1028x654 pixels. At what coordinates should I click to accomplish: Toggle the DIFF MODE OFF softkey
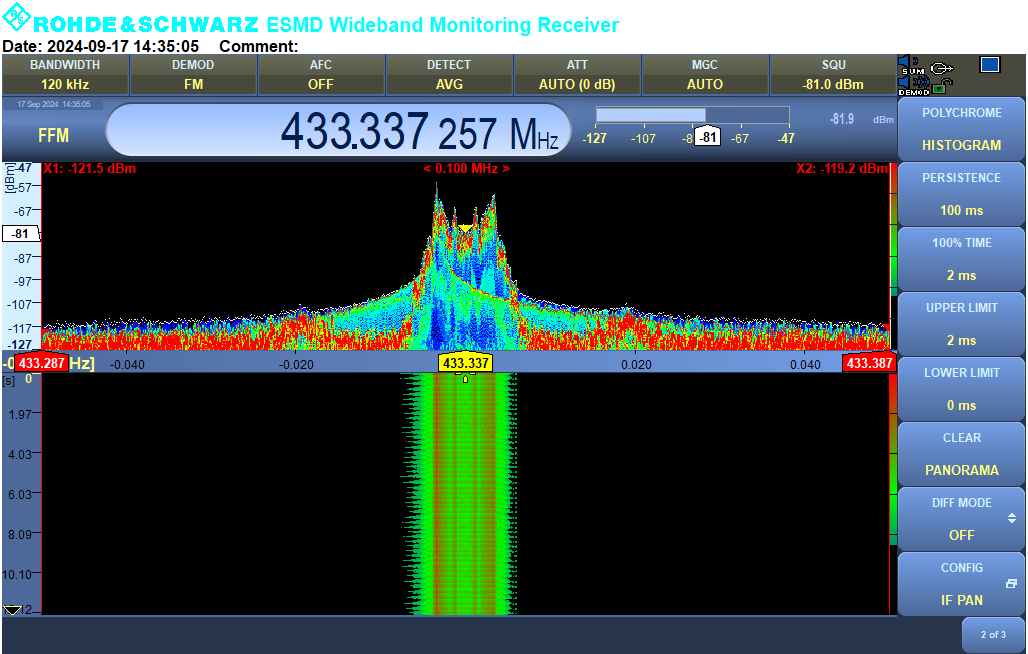(x=961, y=518)
